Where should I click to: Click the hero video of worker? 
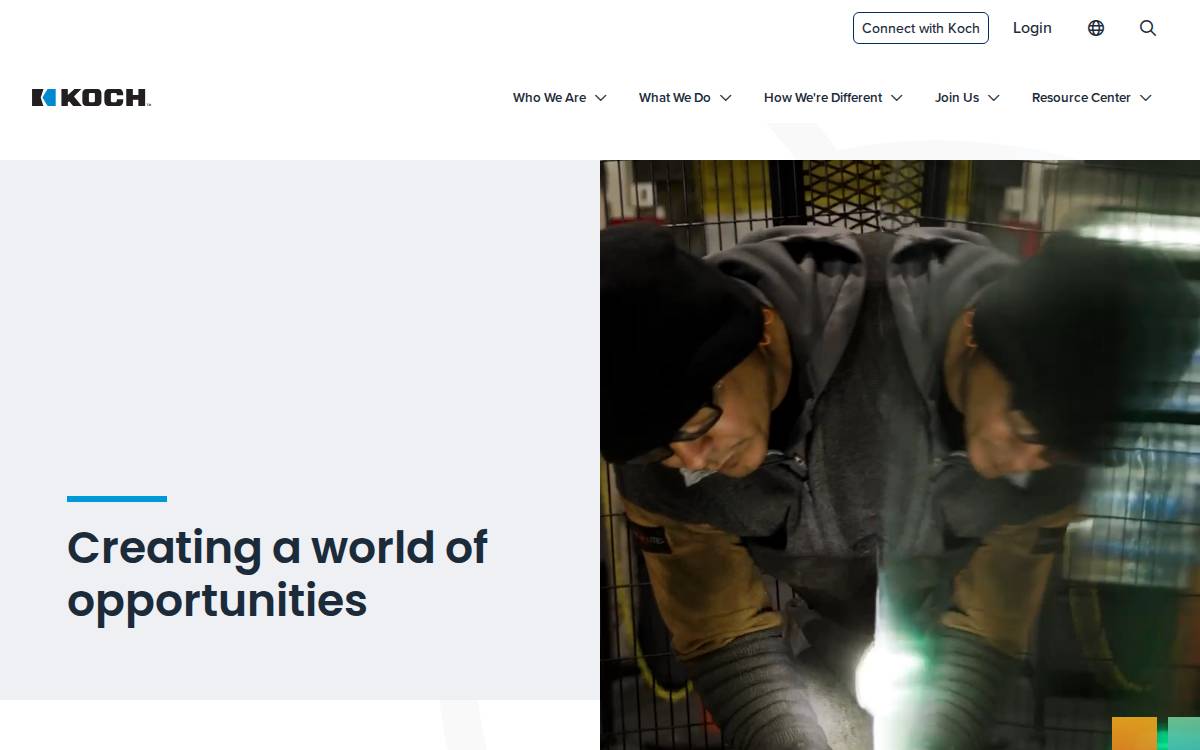[x=900, y=455]
